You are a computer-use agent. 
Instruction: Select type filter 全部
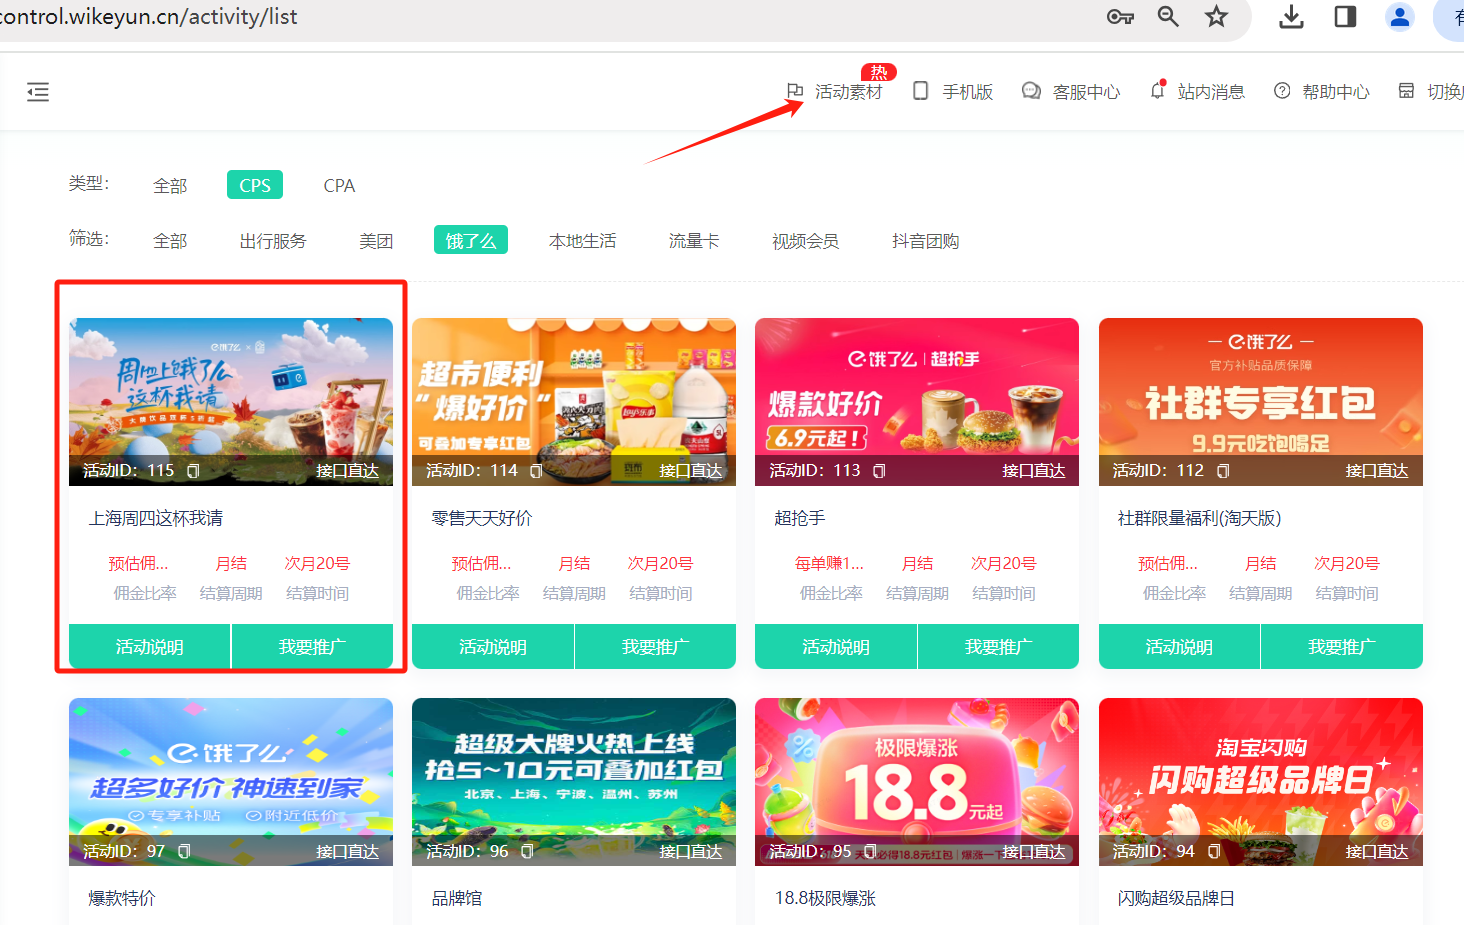(170, 186)
